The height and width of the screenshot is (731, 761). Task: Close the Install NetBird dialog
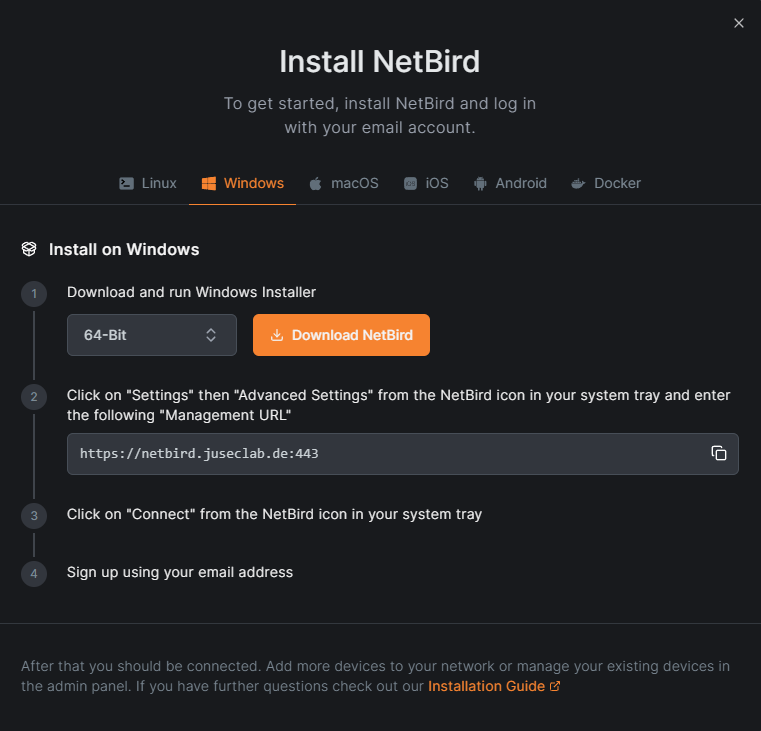[739, 23]
